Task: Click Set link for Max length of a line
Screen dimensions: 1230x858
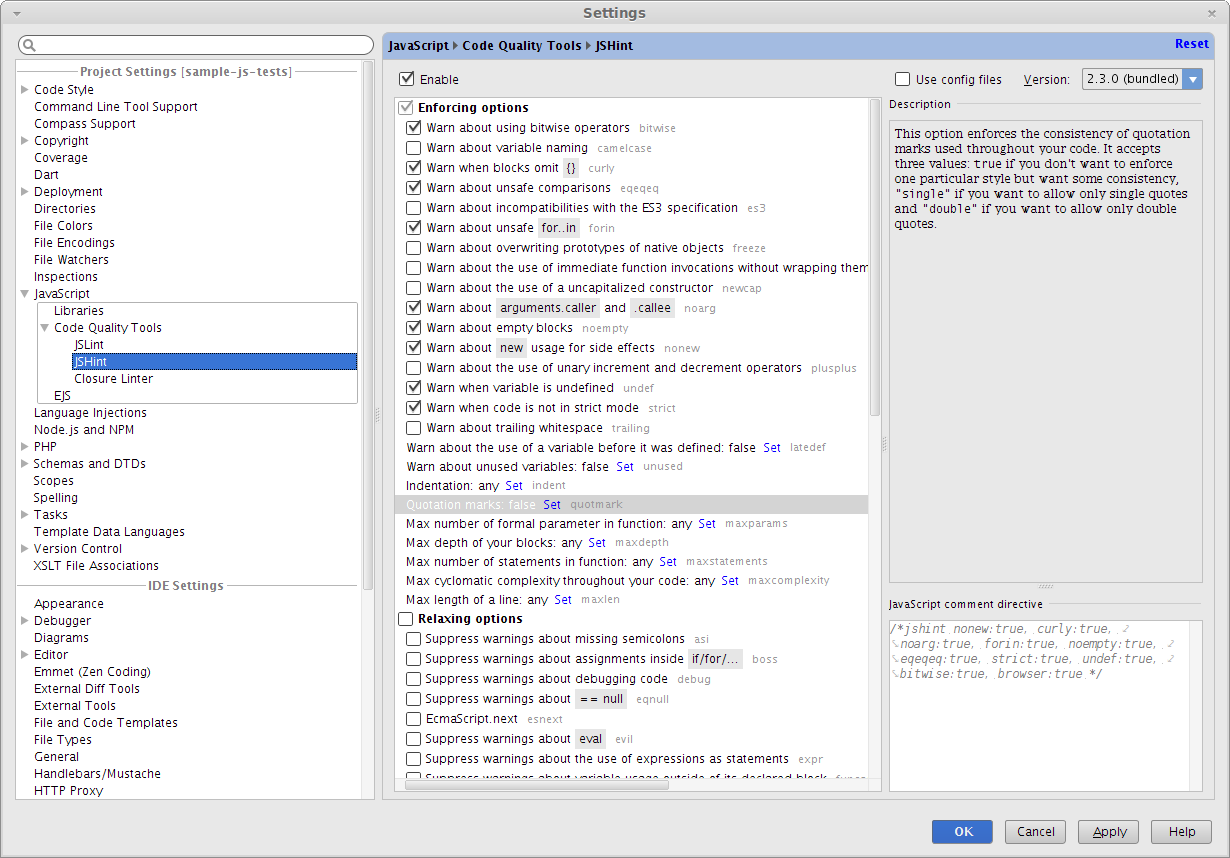Action: click(563, 600)
